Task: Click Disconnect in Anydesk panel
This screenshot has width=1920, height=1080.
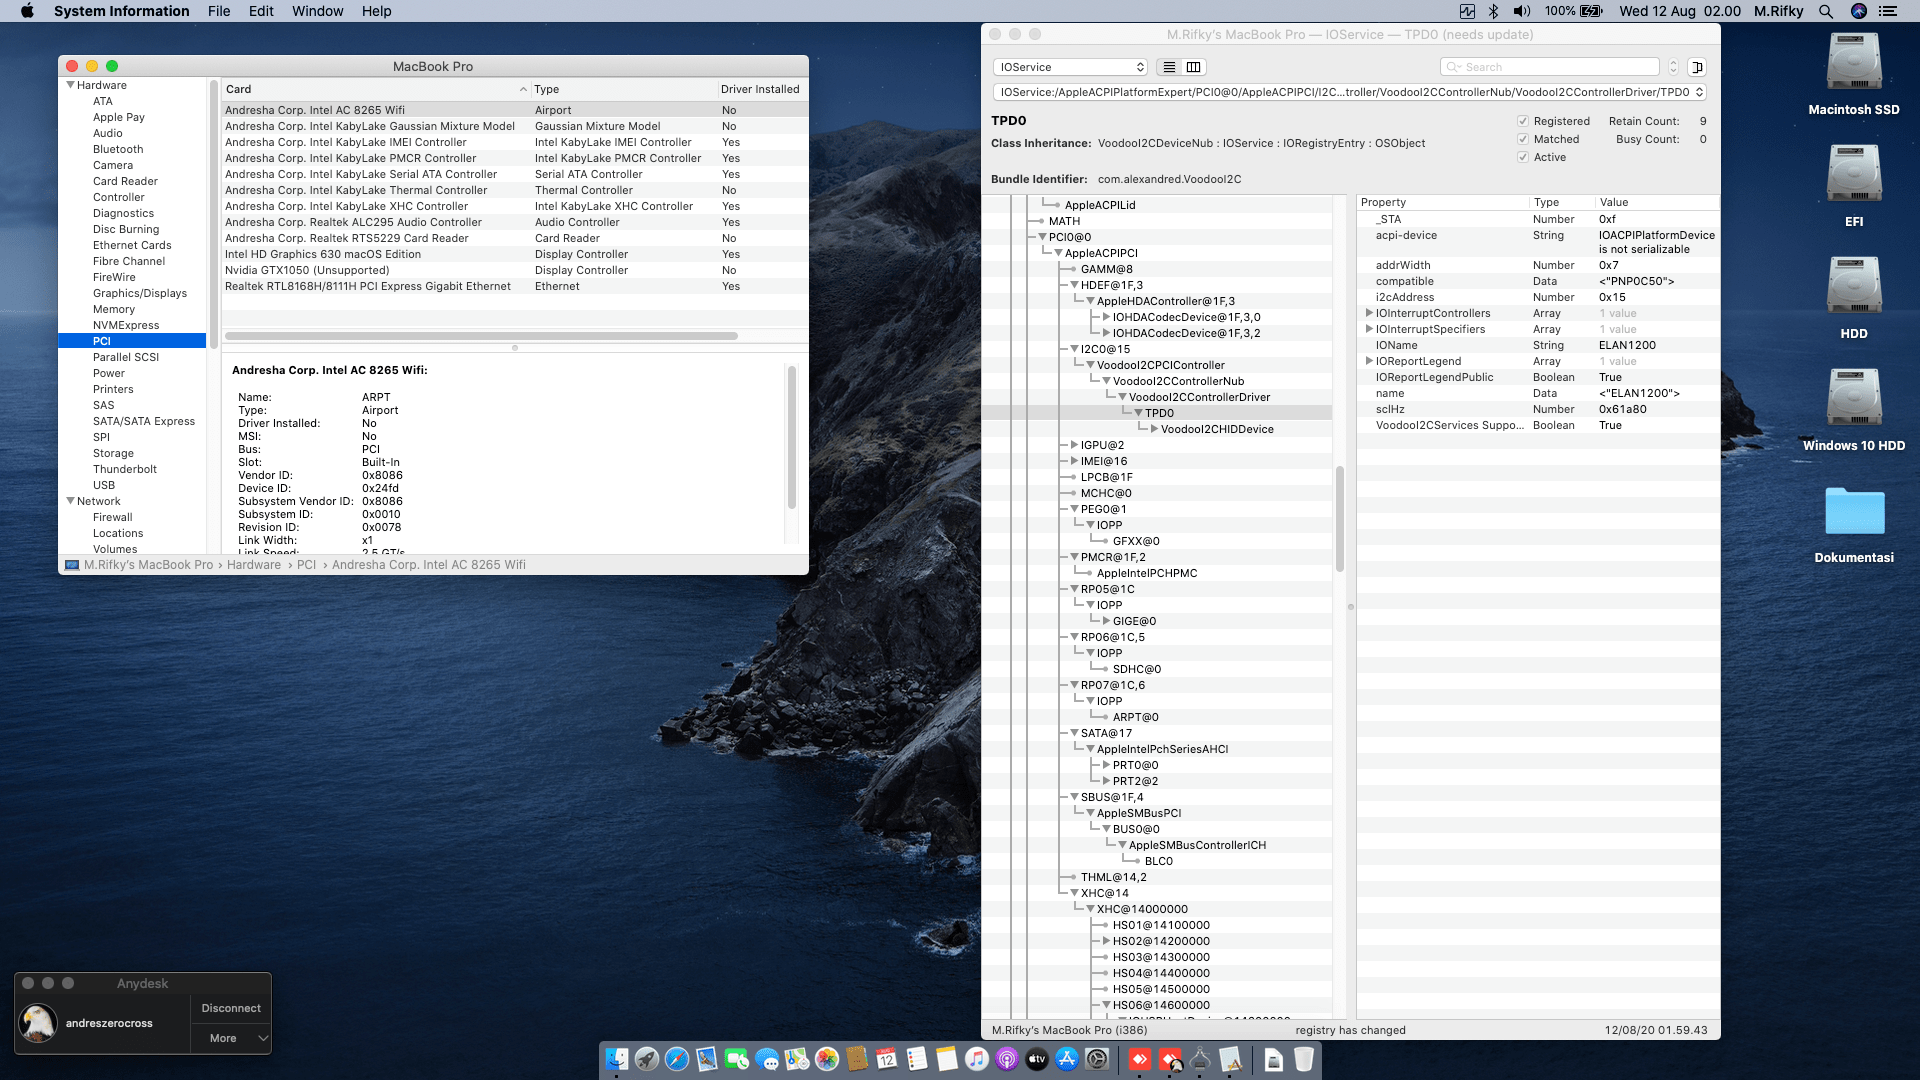Action: (x=231, y=1008)
